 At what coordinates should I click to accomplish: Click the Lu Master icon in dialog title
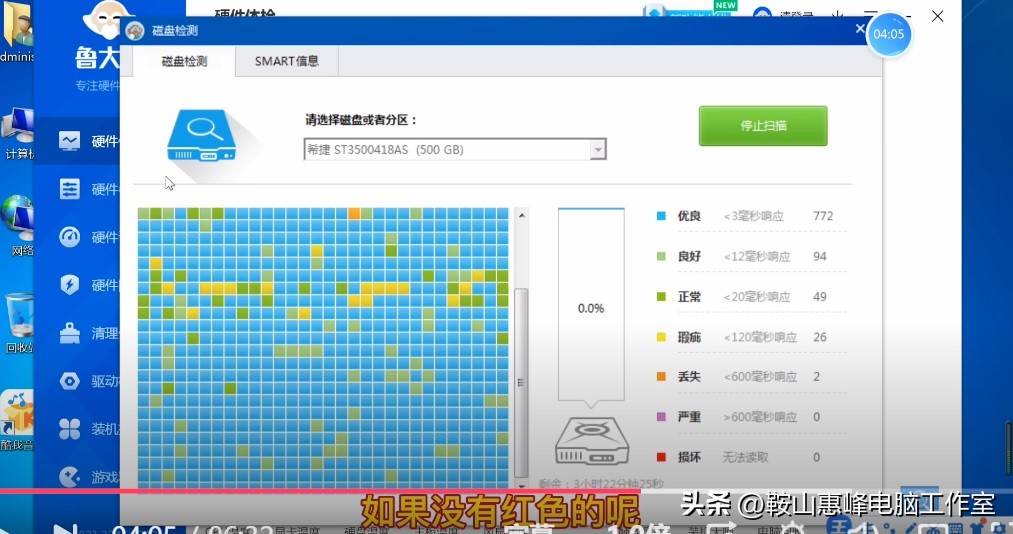click(134, 31)
